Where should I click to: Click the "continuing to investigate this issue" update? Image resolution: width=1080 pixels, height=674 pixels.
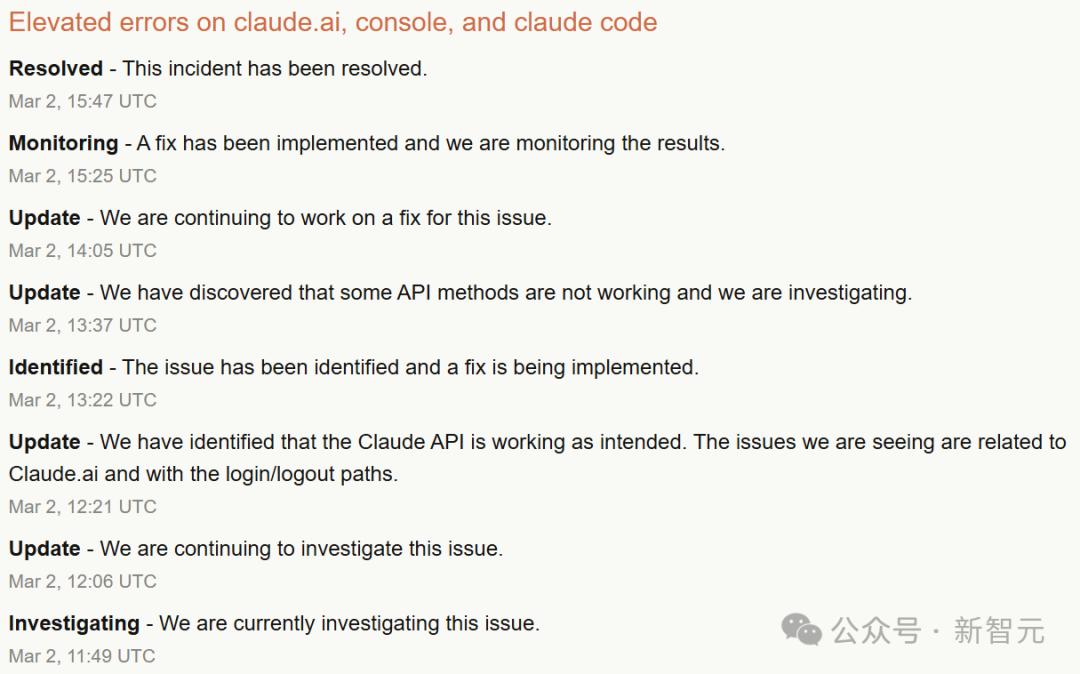point(302,549)
